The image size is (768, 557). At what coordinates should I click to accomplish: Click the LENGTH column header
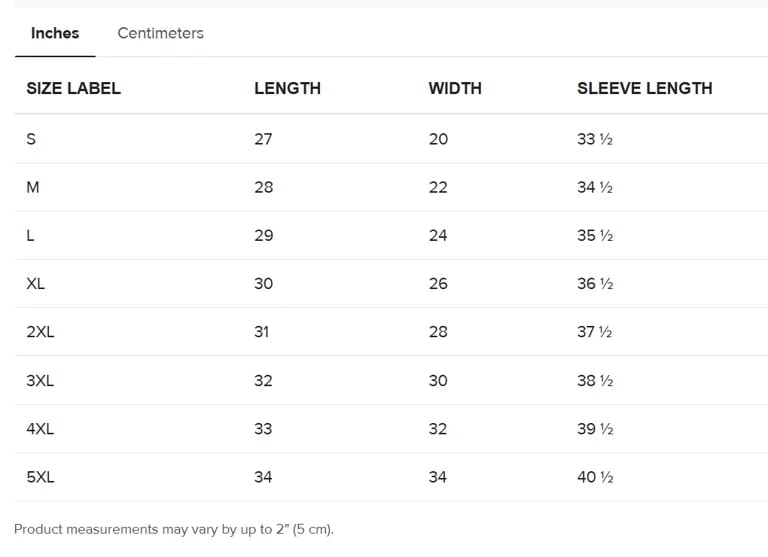(287, 88)
